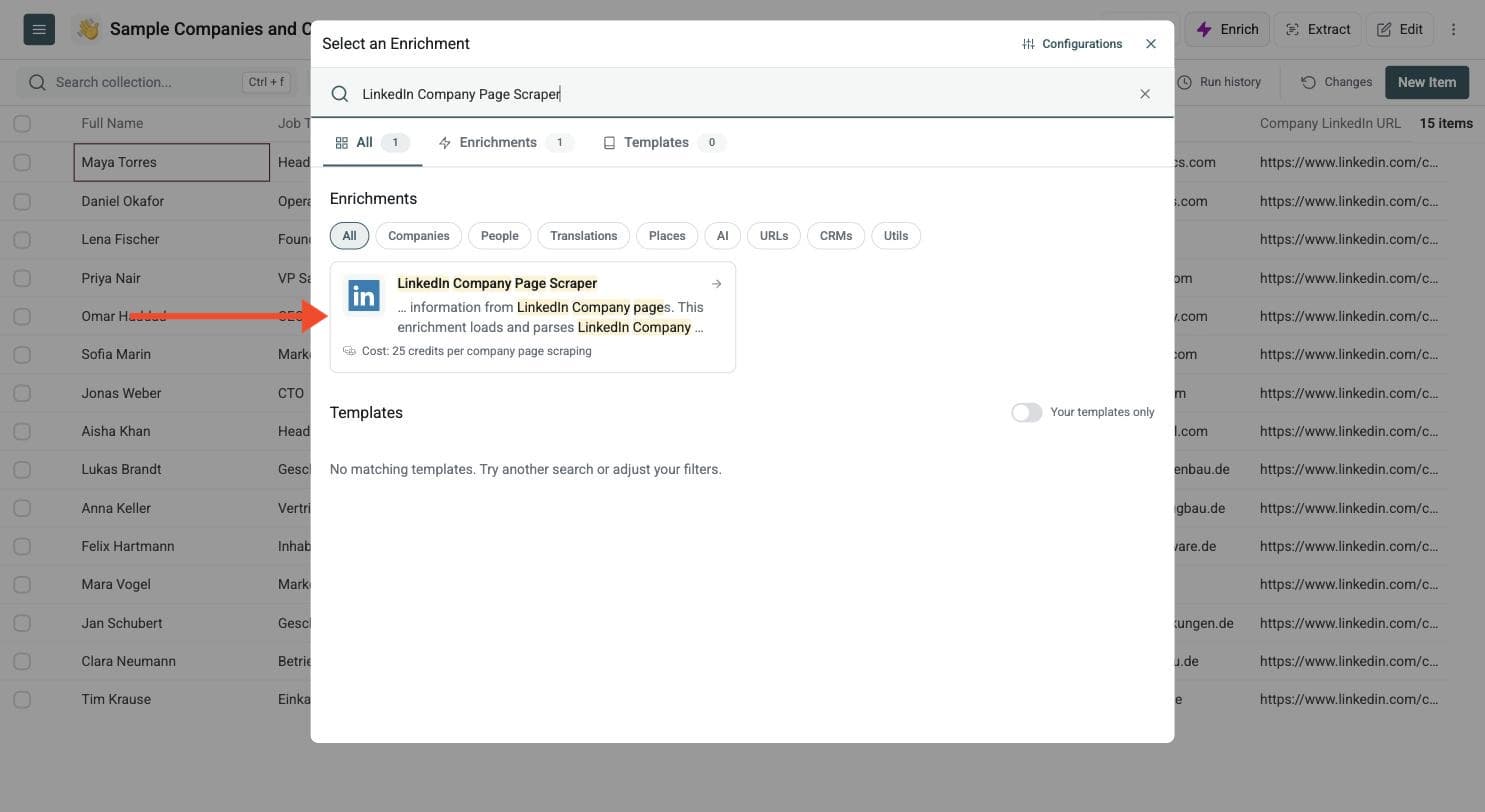This screenshot has width=1485, height=812.
Task: Select the Tim Krause row checkbox
Action: (x=22, y=699)
